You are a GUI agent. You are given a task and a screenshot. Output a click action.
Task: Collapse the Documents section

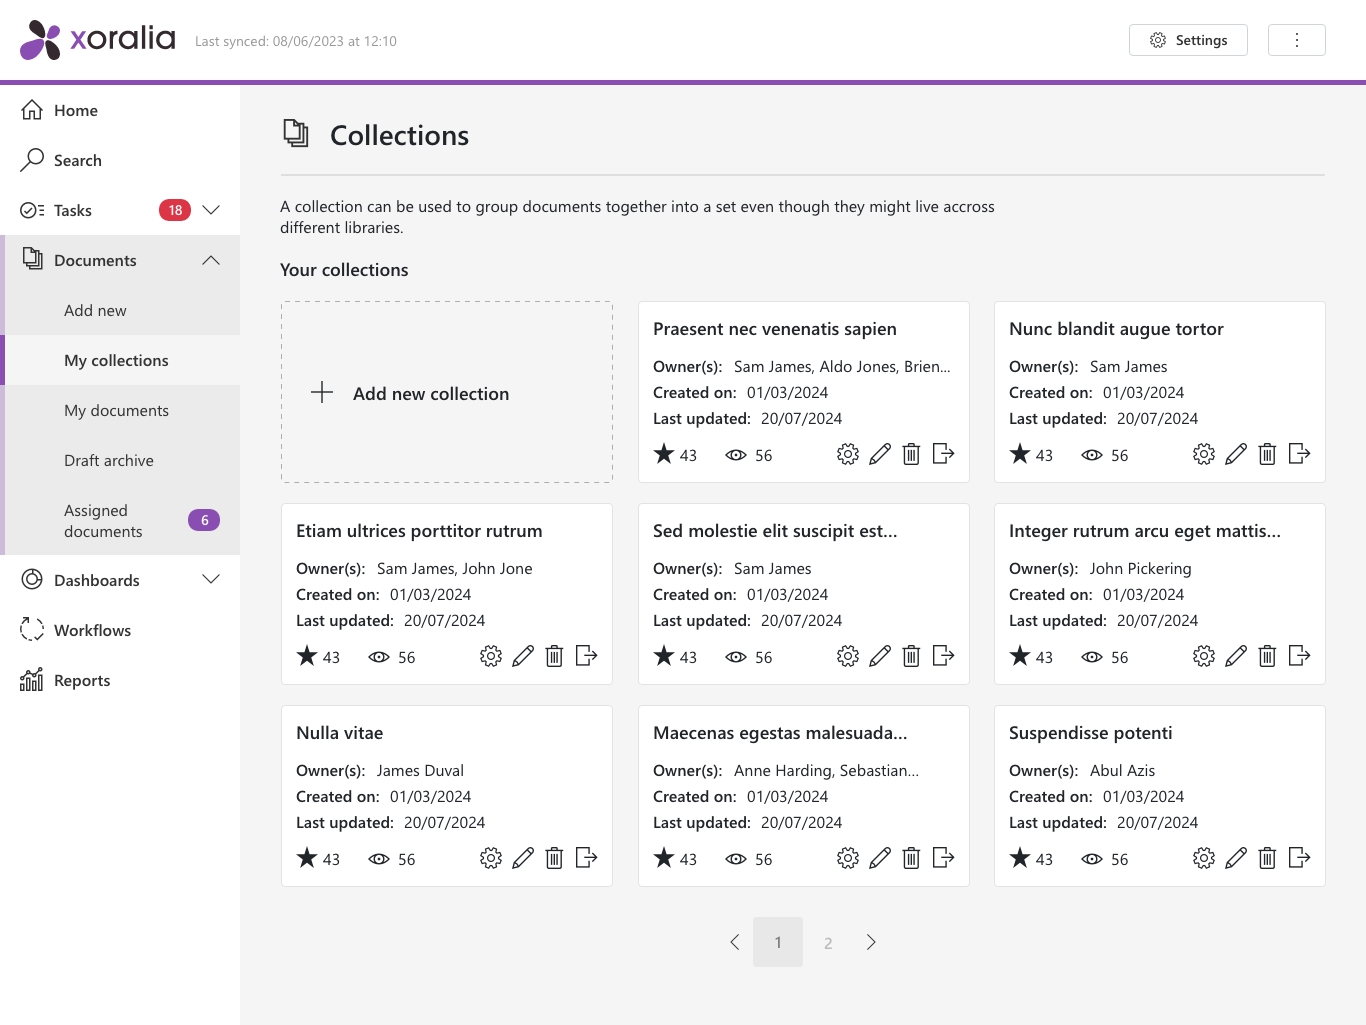tap(211, 260)
